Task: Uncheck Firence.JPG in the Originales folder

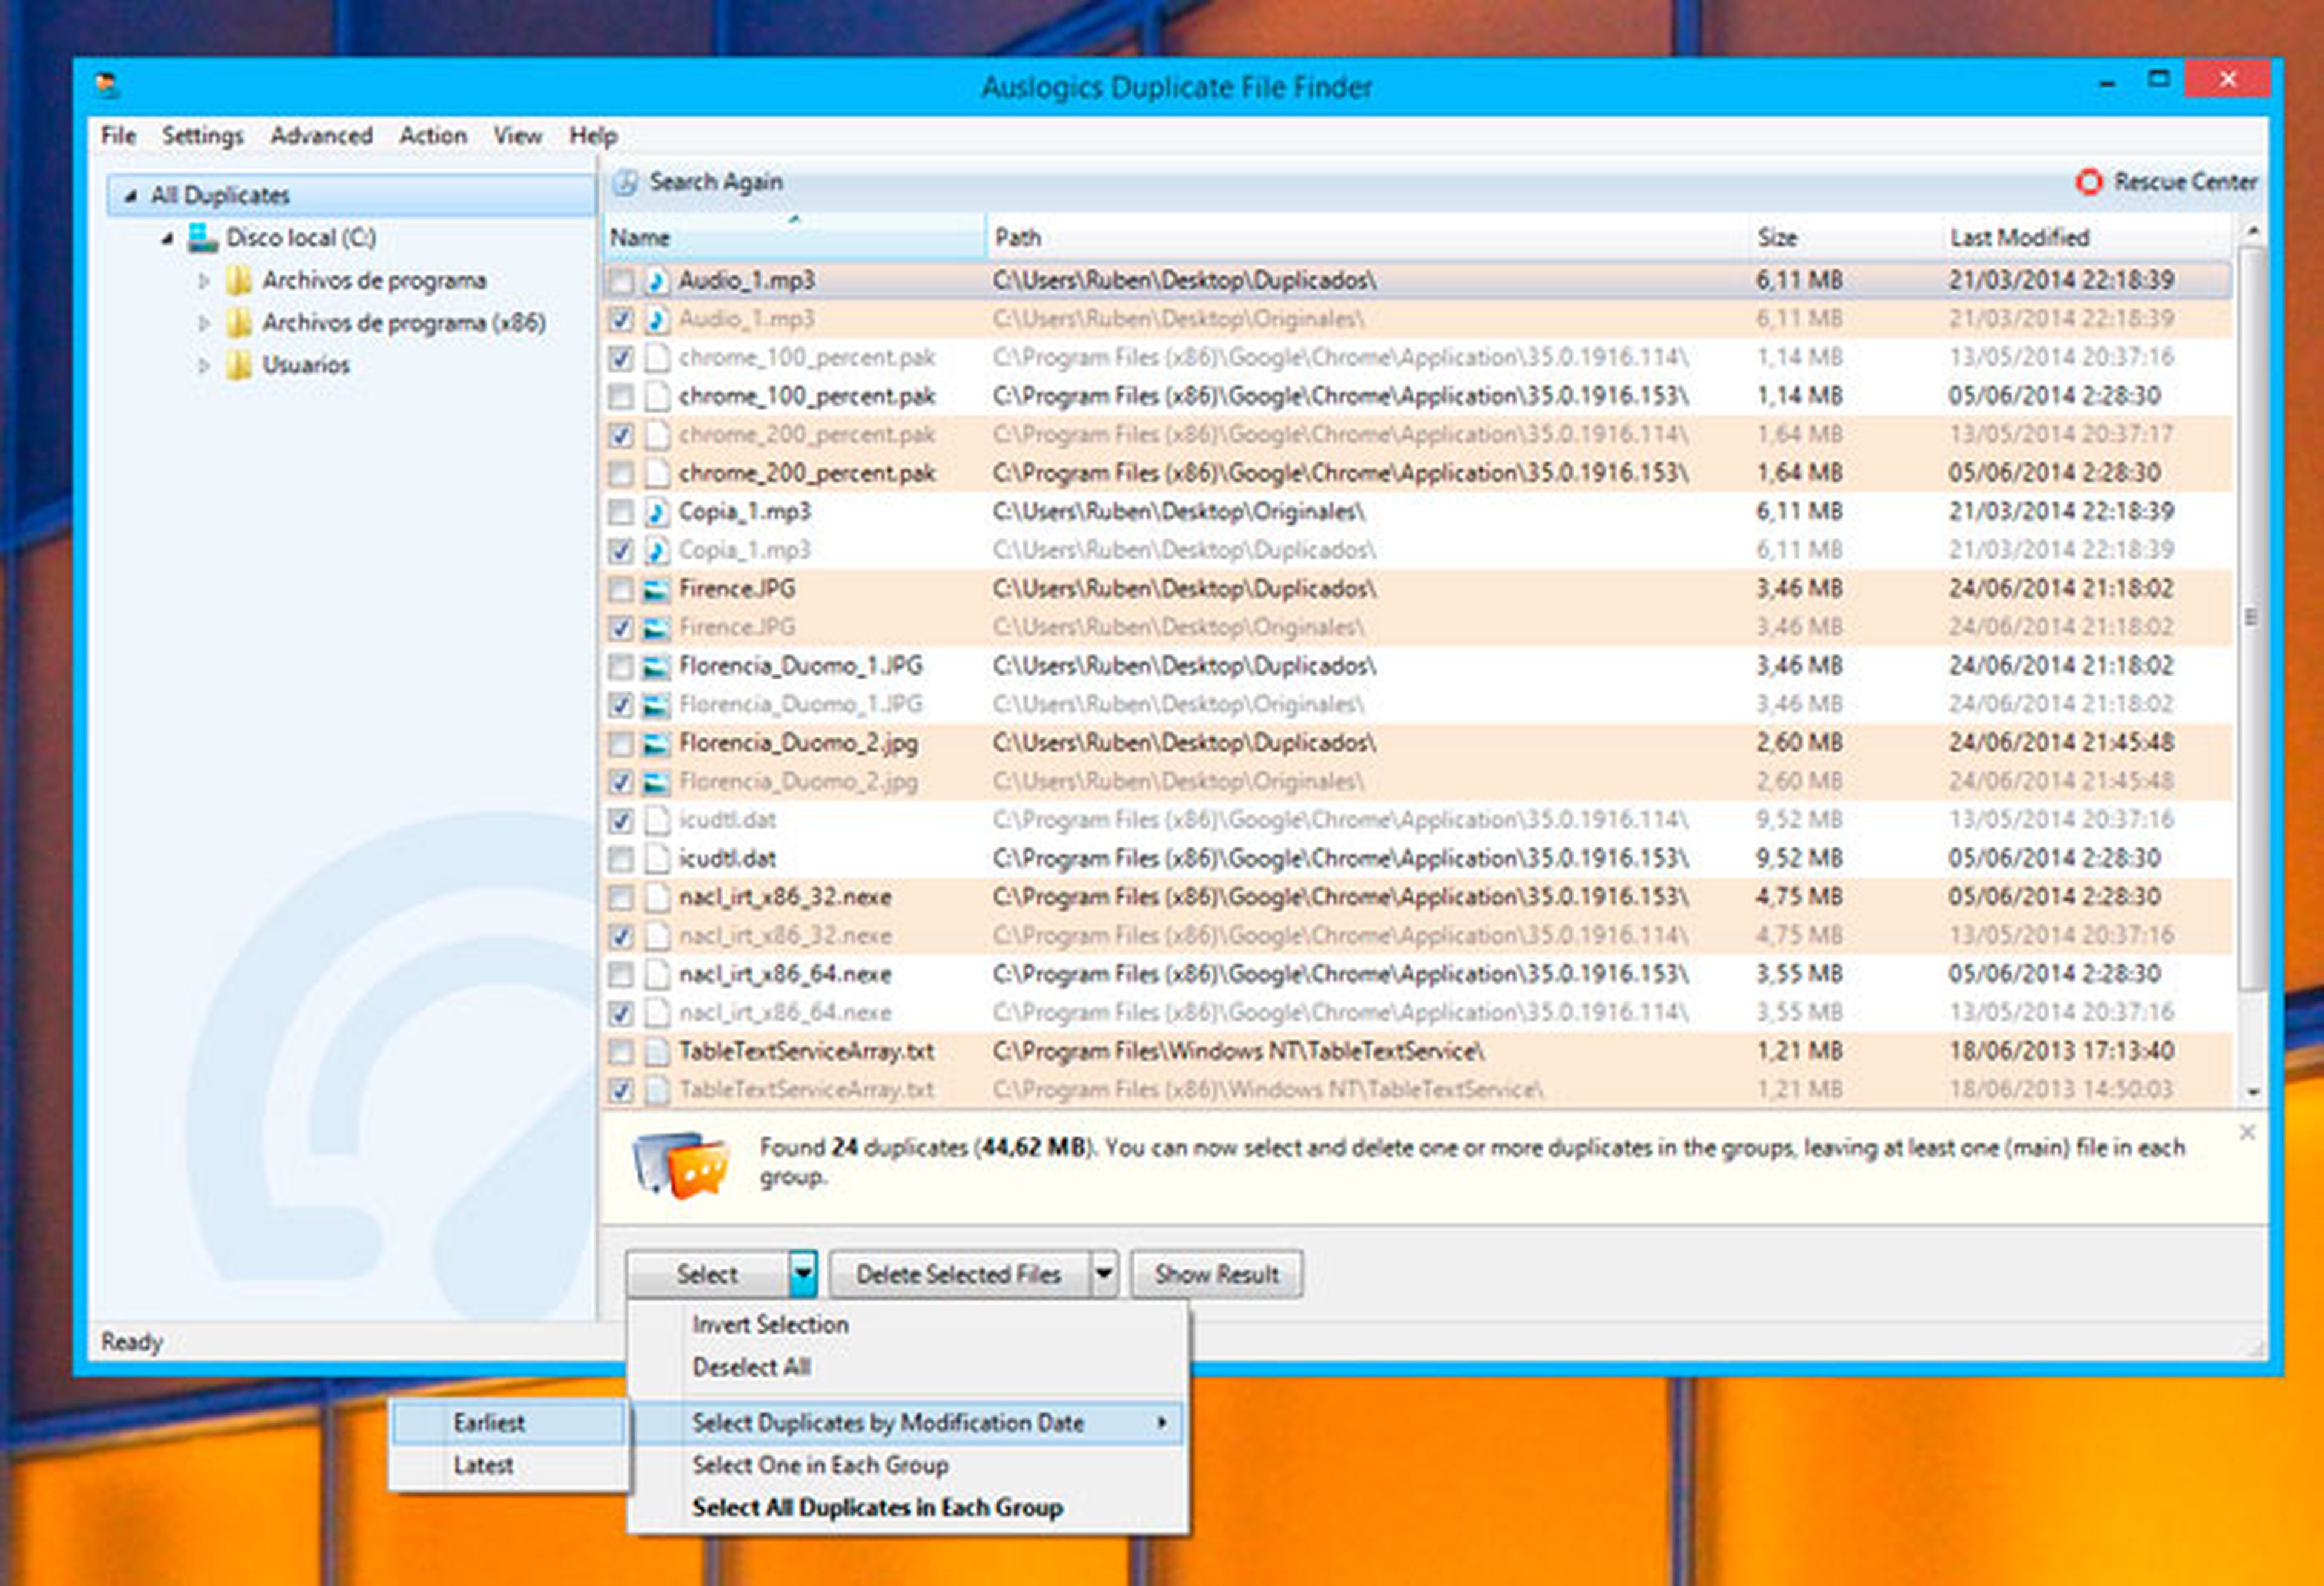Action: [621, 628]
